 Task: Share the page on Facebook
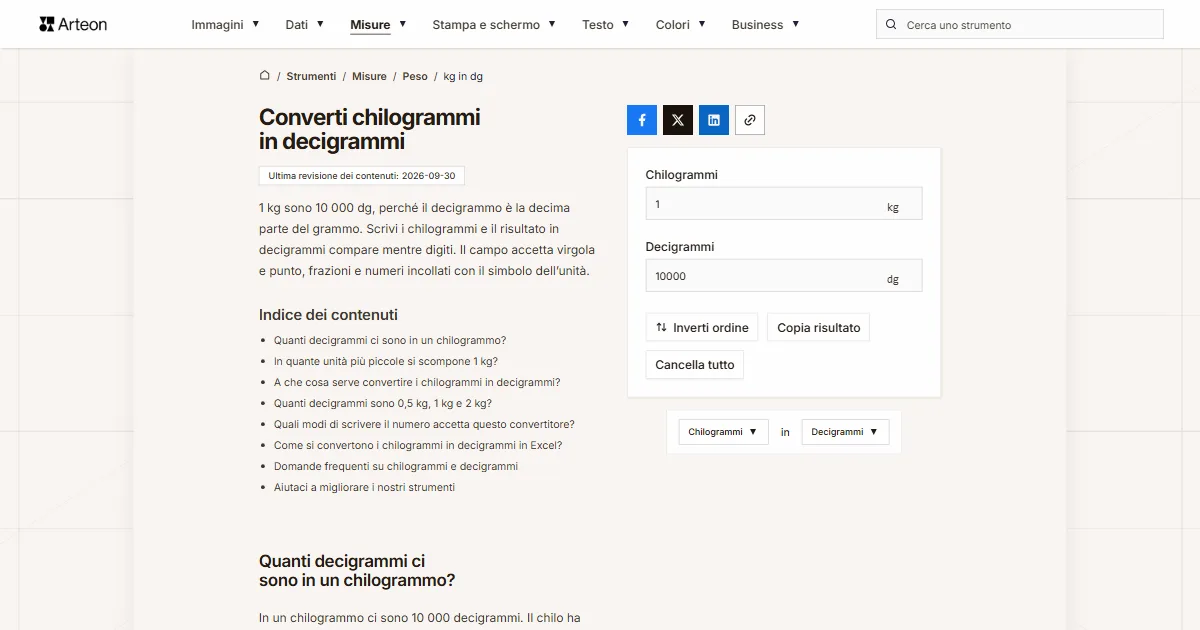point(642,120)
